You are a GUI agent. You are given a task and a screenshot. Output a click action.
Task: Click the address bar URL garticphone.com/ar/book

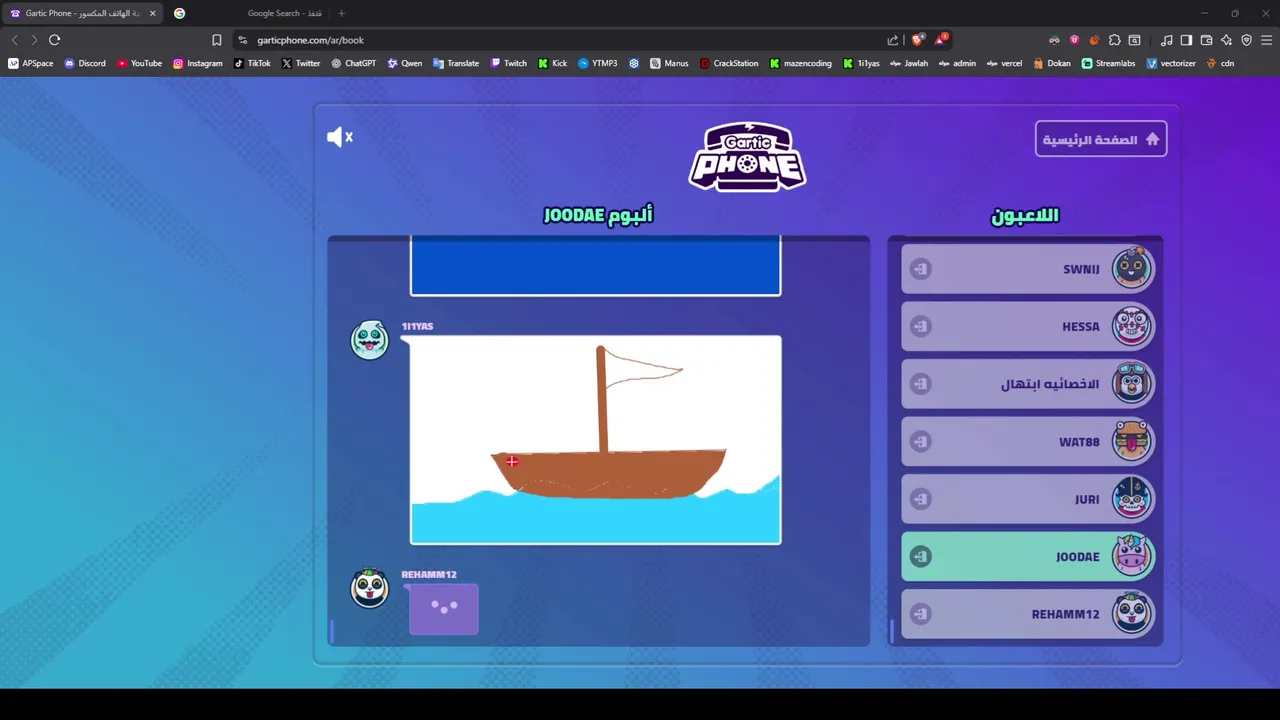pos(310,40)
